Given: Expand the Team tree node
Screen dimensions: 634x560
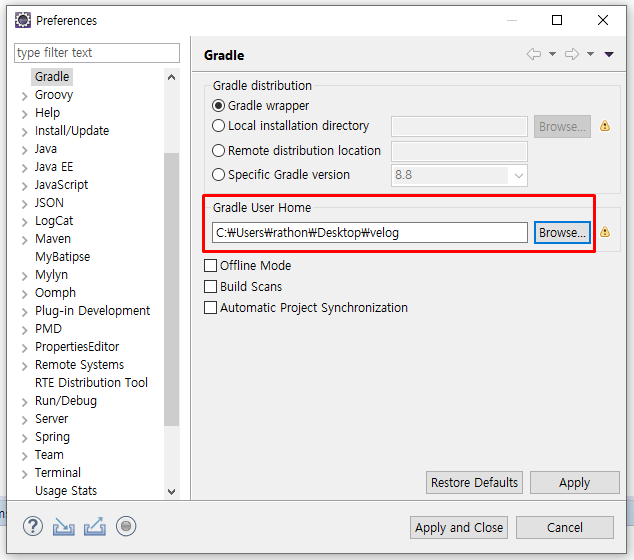Looking at the screenshot, I should [x=25, y=456].
